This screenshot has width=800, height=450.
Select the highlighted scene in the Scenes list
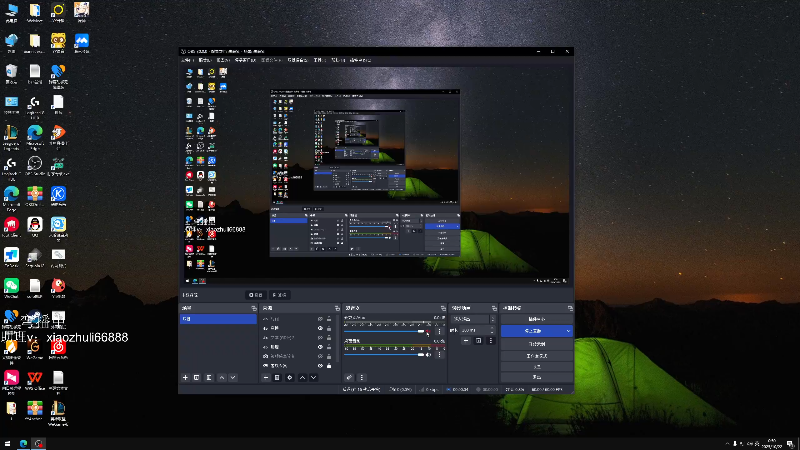218,319
